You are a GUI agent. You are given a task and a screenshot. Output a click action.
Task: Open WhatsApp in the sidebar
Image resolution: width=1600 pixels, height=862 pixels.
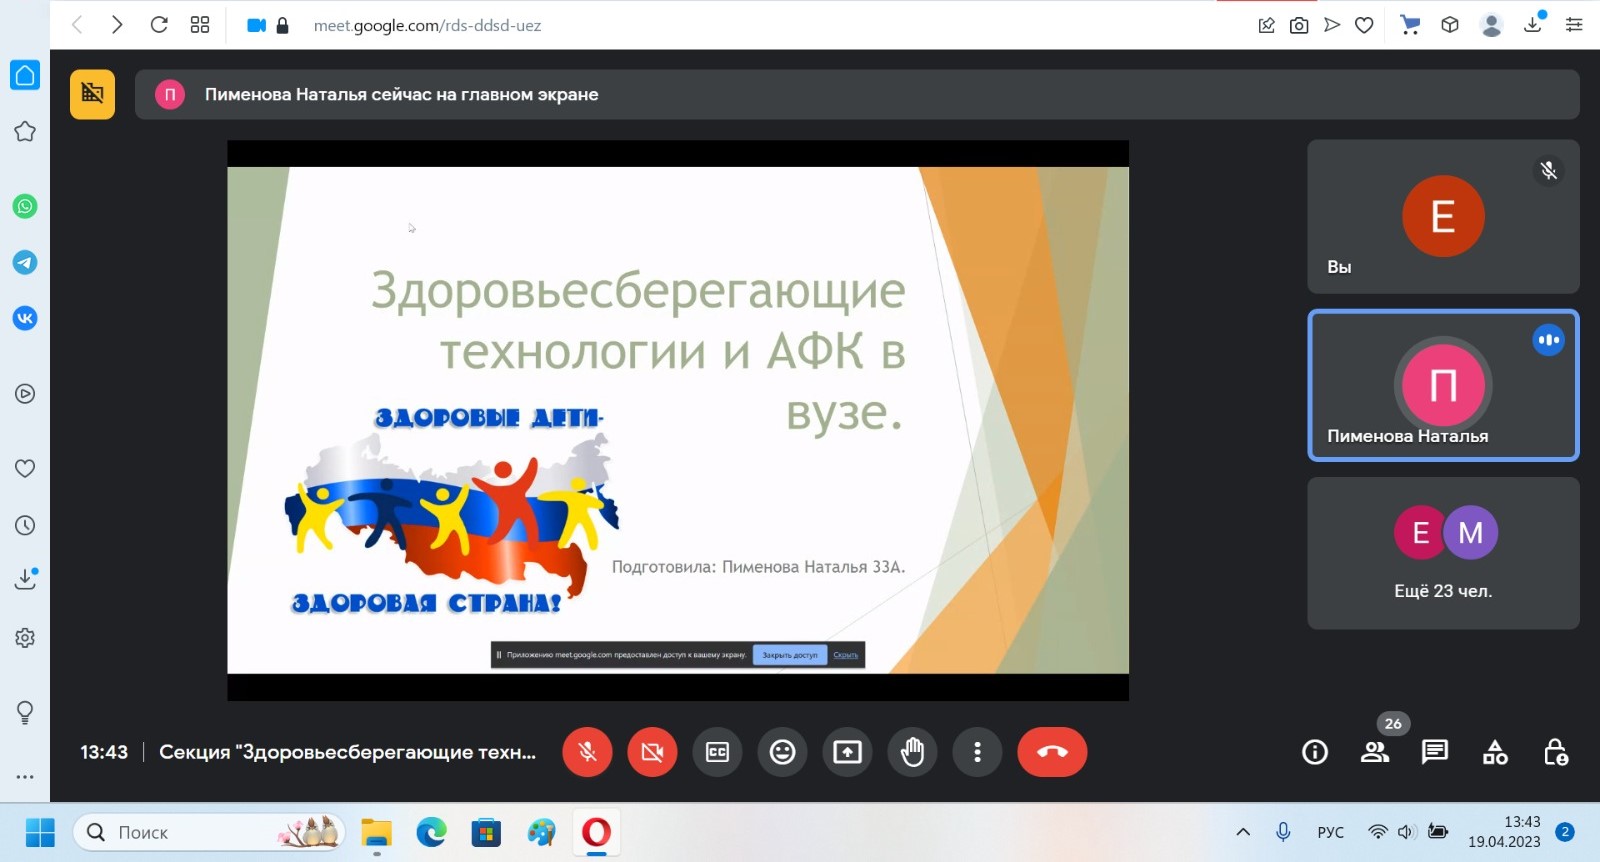coord(25,206)
